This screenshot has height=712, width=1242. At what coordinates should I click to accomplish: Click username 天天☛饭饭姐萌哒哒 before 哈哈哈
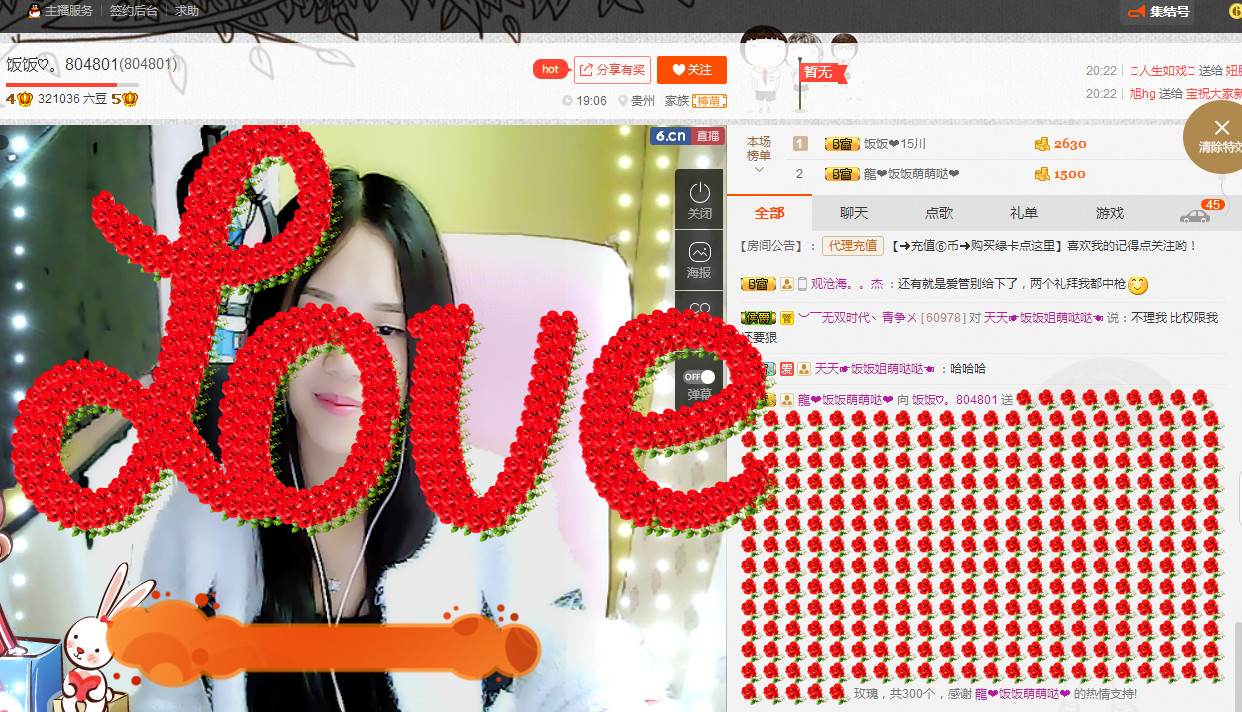[x=875, y=369]
